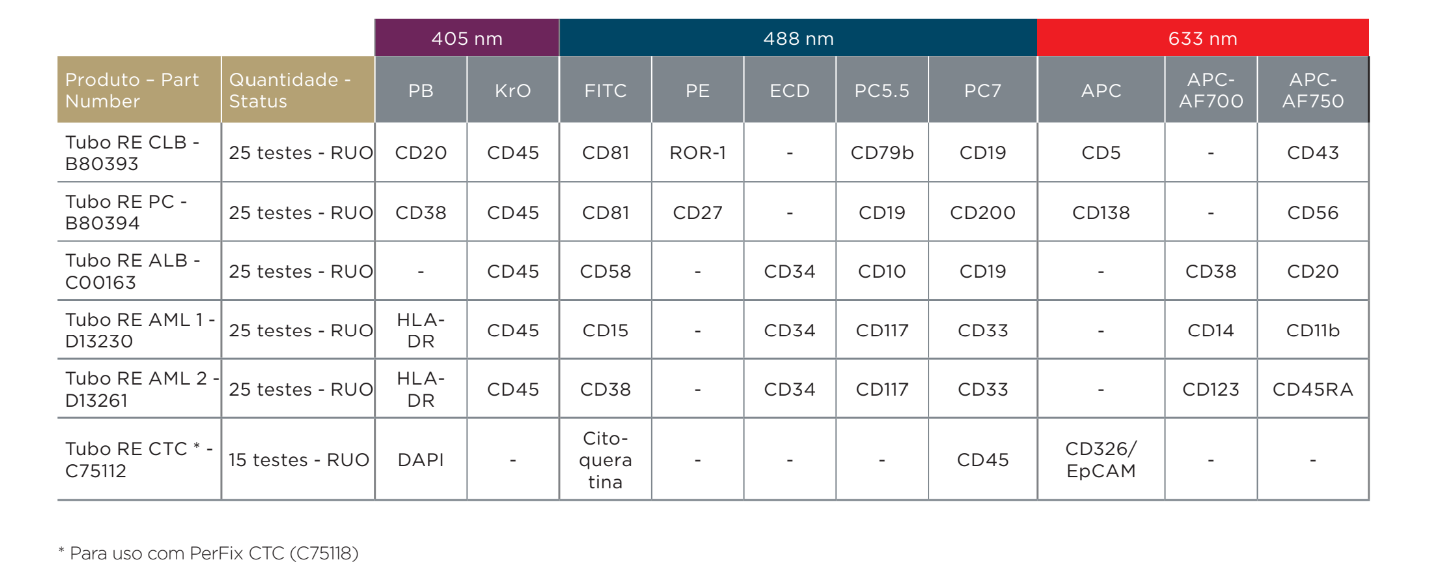This screenshot has width=1437, height=575.
Task: Select the CD45RA cell
Action: click(1312, 389)
